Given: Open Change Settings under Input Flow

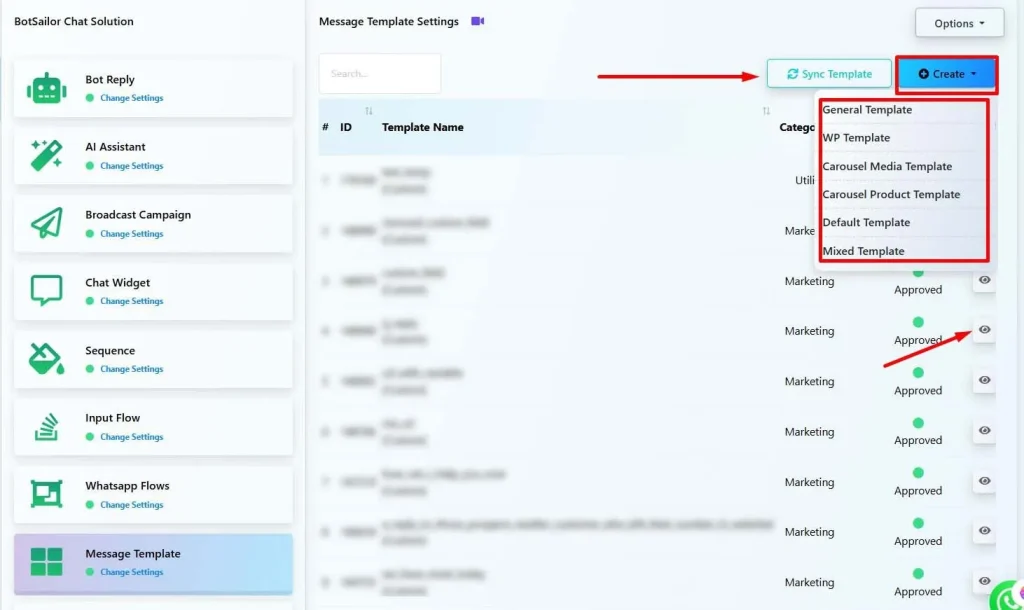Looking at the screenshot, I should tap(131, 437).
